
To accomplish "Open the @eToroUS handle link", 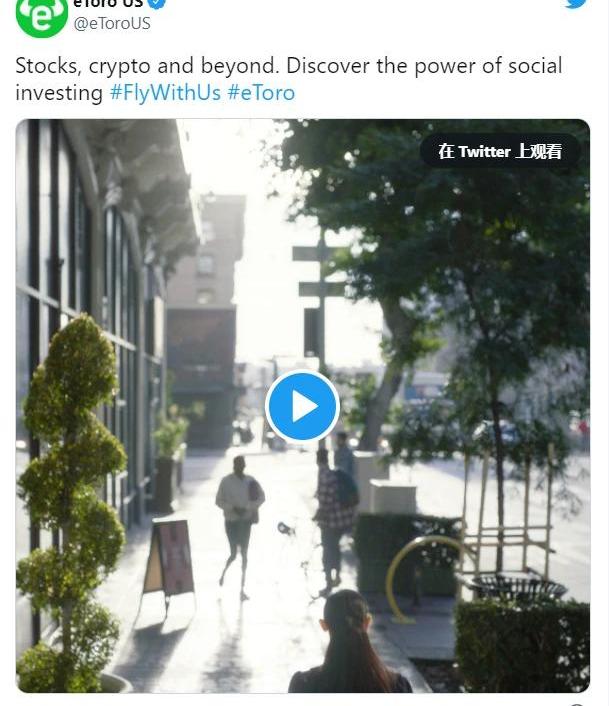I will (x=112, y=23).
